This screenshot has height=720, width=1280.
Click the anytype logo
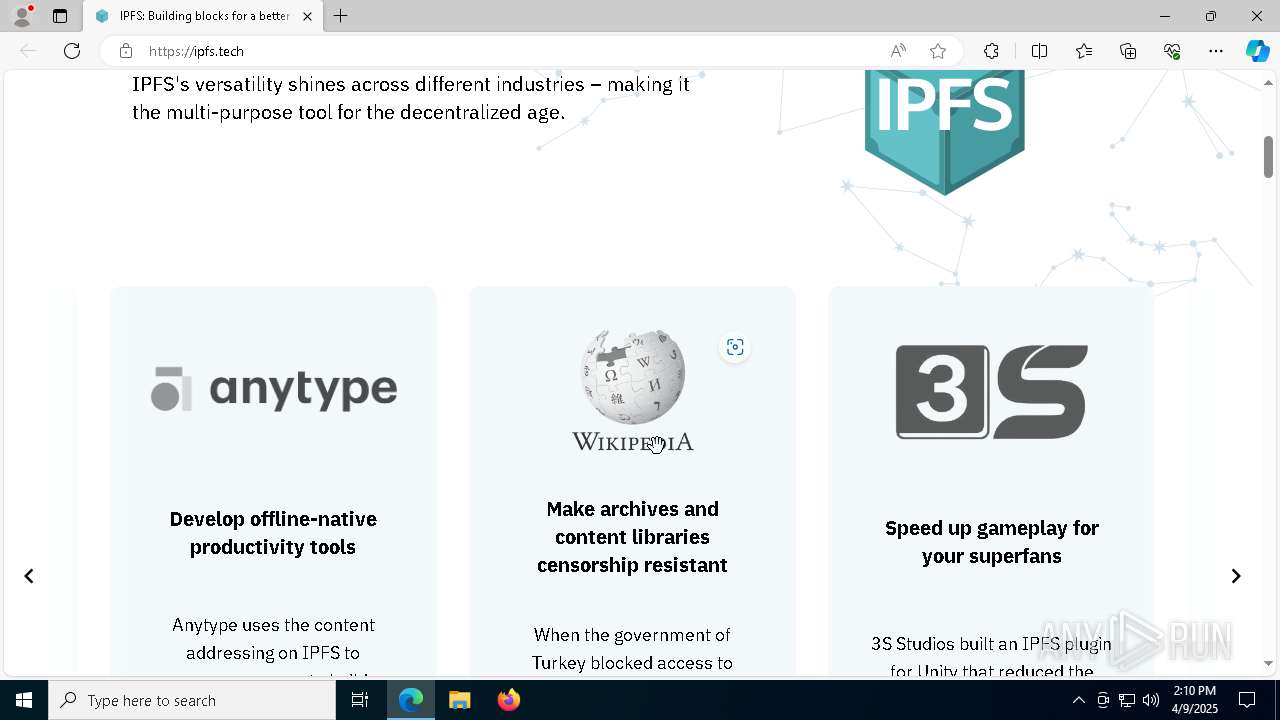click(274, 389)
